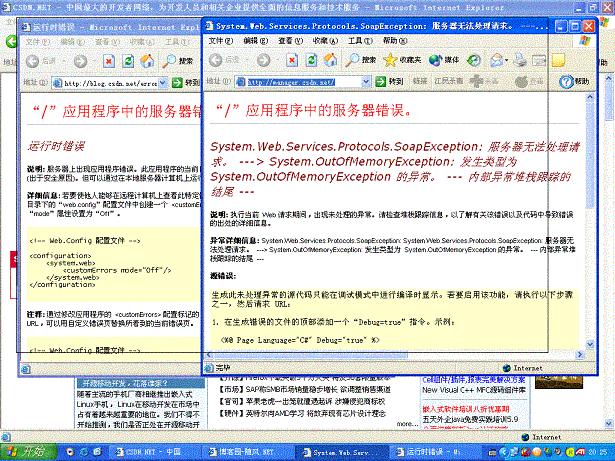Image resolution: width=615 pixels, height=461 pixels.
Task: Click Back arrow in 运行时错误 window
Action: click(x=33, y=61)
